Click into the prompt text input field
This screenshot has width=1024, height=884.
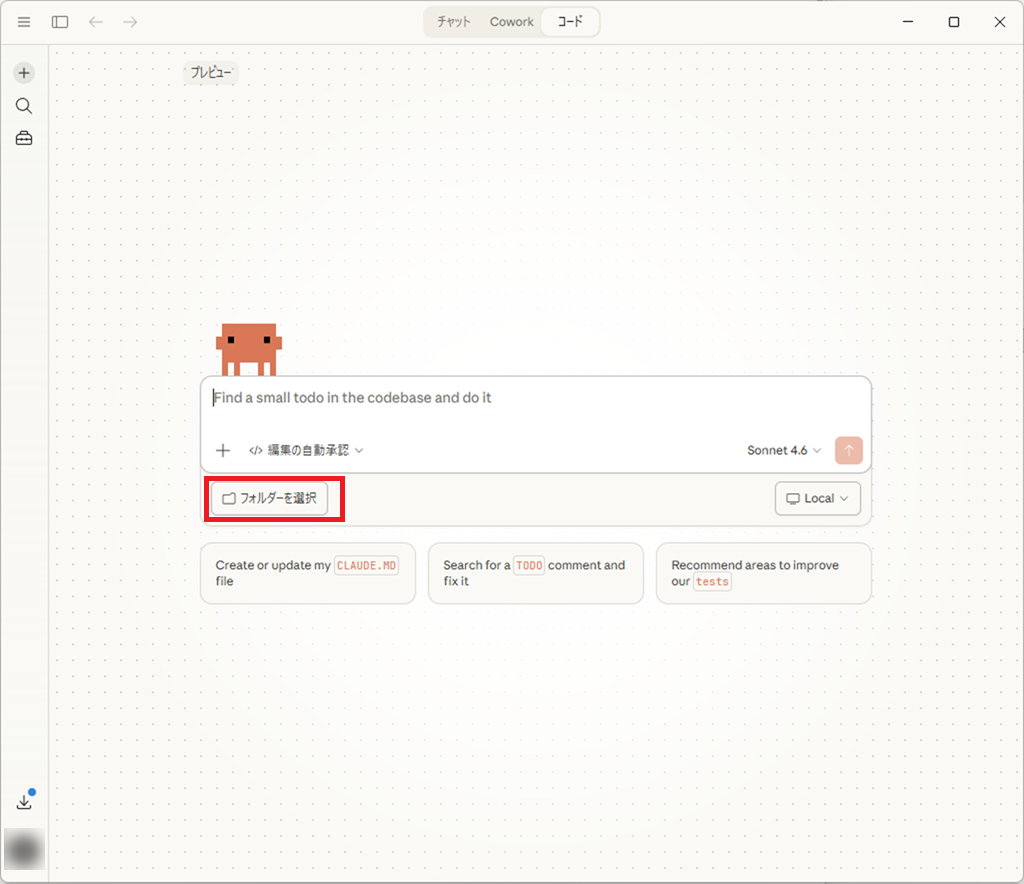point(535,398)
